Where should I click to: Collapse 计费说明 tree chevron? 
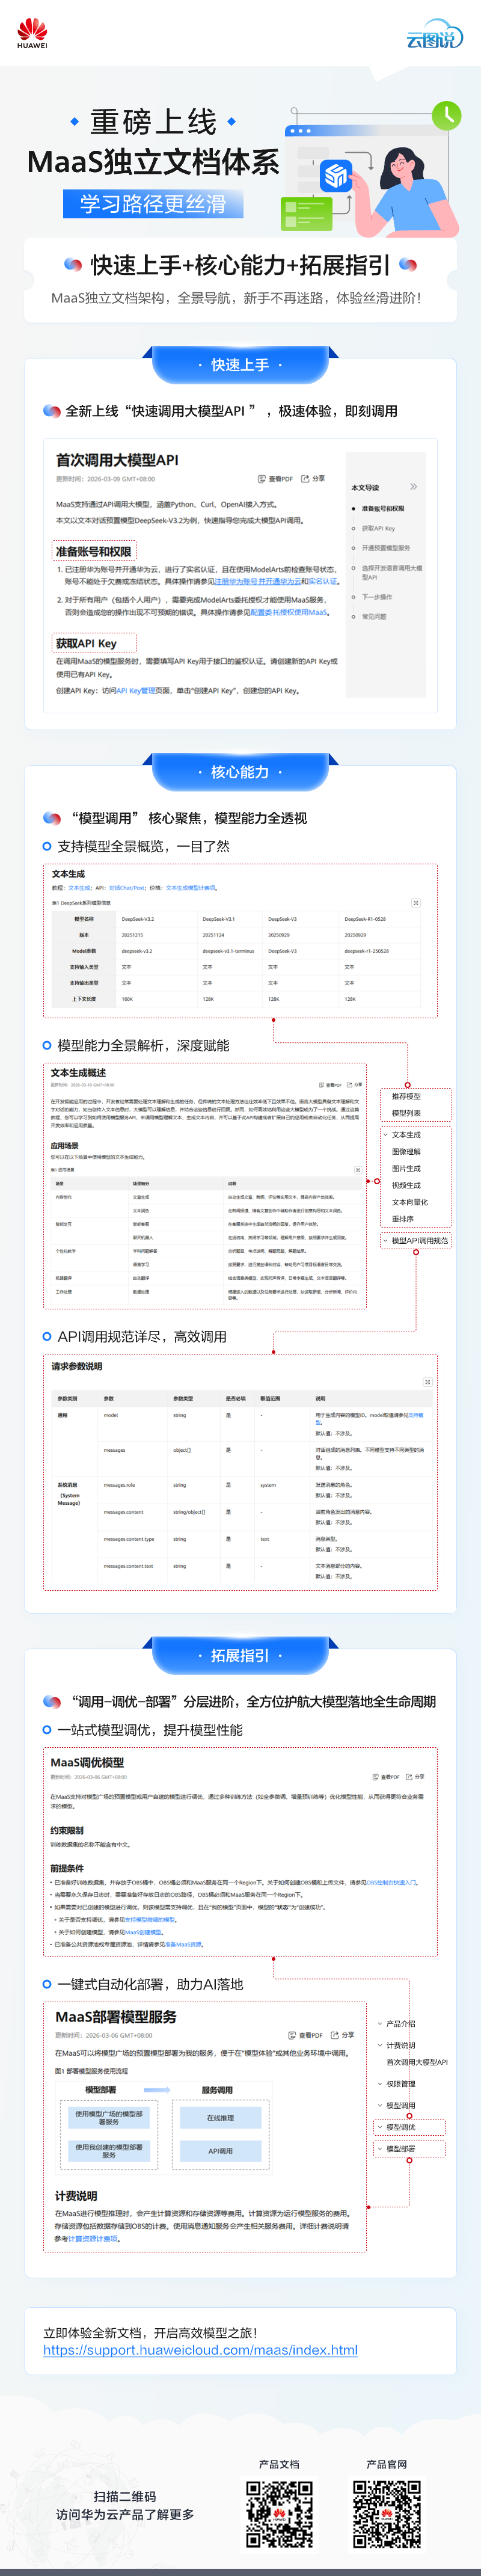(380, 2045)
